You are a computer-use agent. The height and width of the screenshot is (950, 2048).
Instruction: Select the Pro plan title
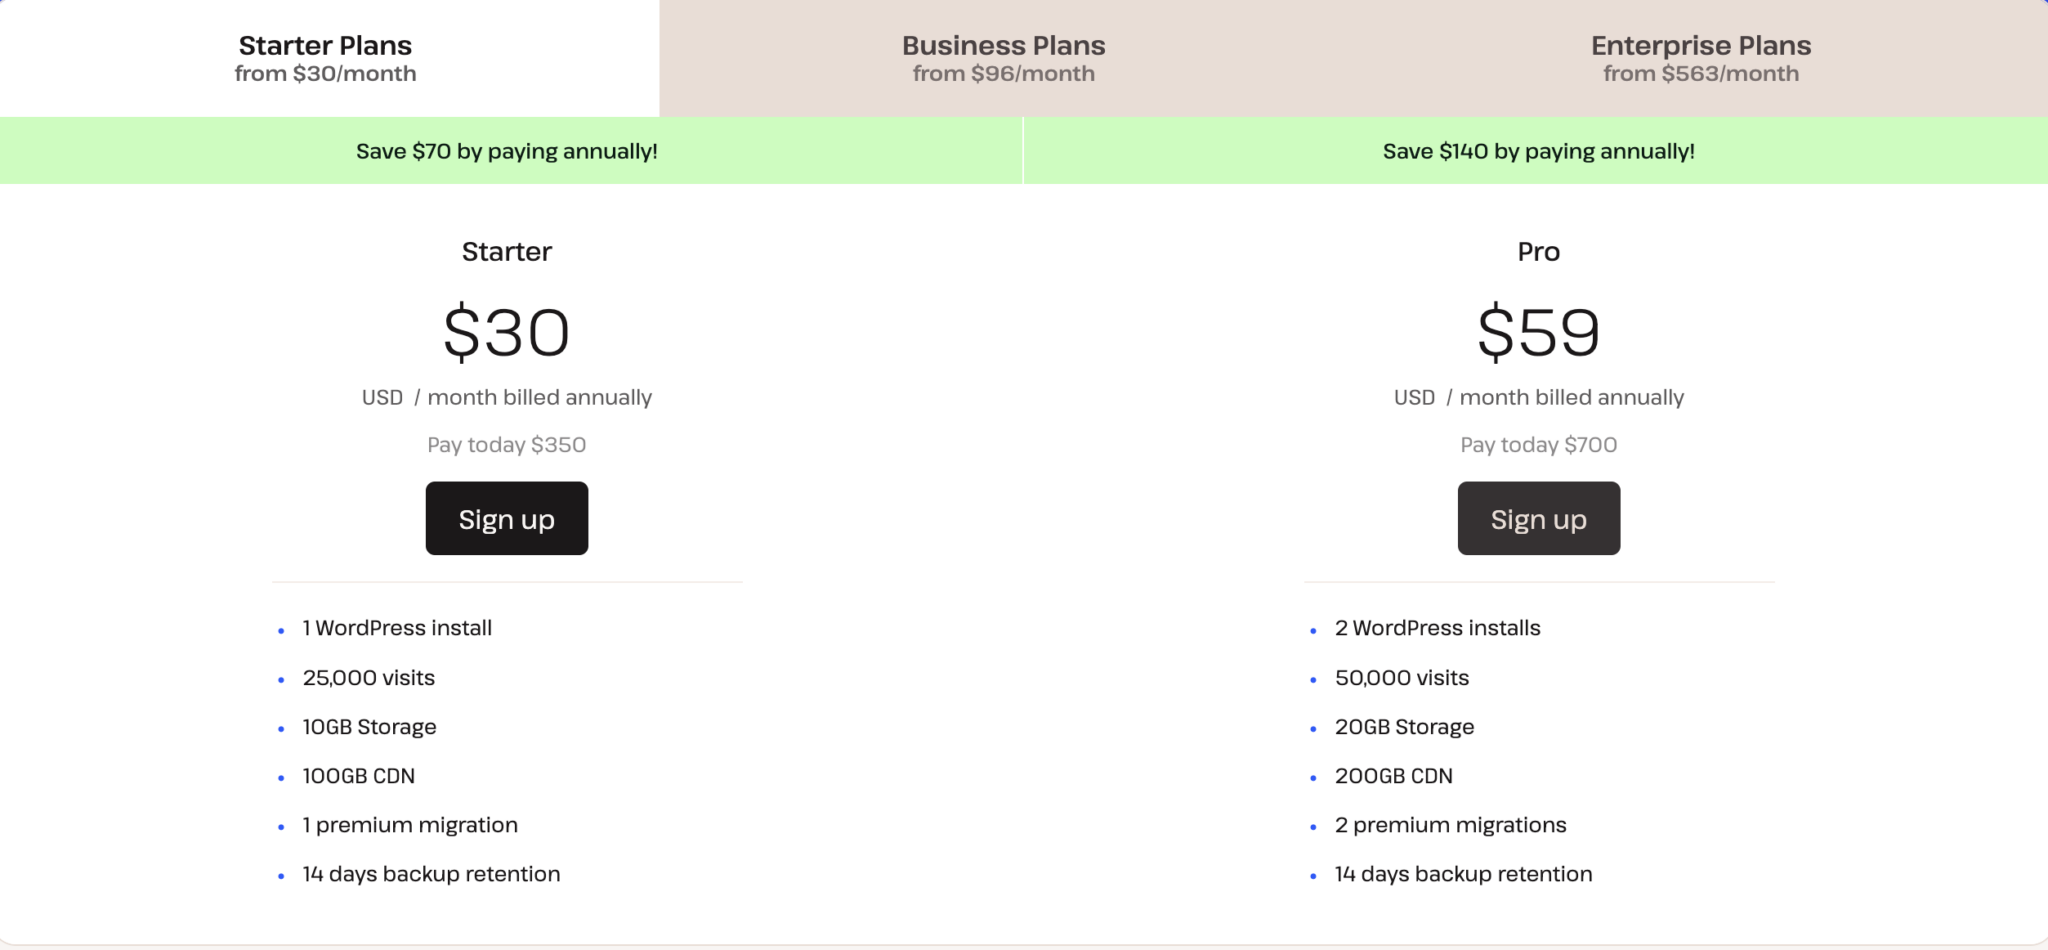tap(1538, 252)
